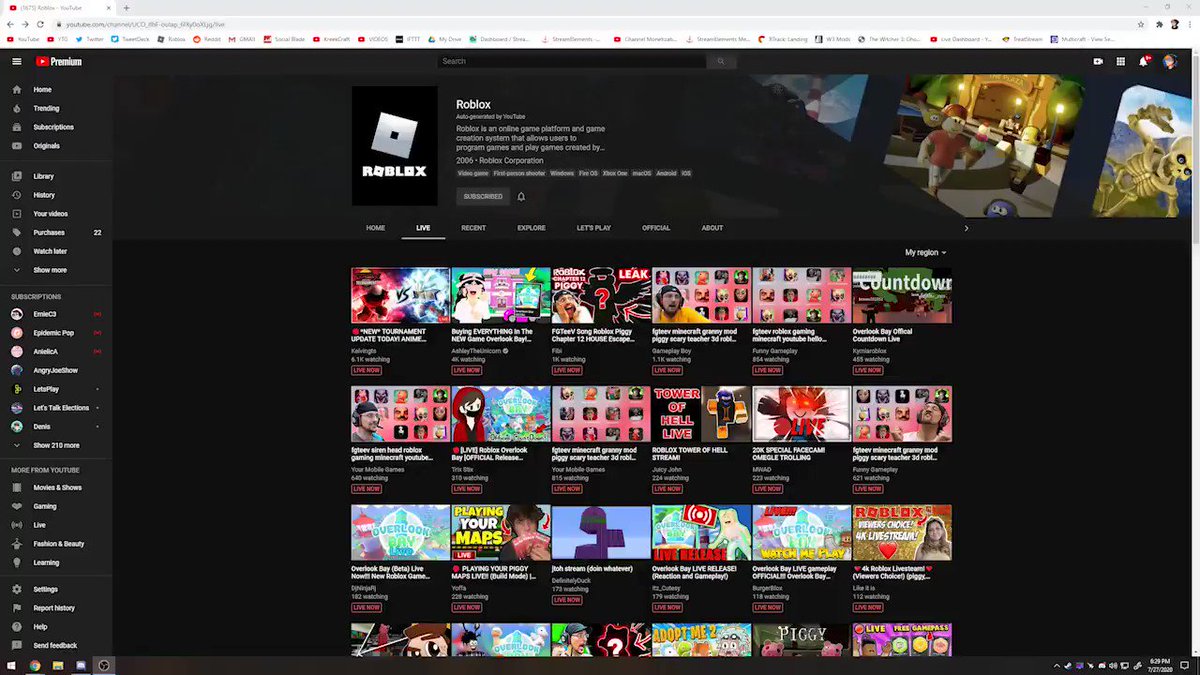Switch to the LET'S PLAY channel tab
Viewport: 1200px width, 675px height.
594,228
